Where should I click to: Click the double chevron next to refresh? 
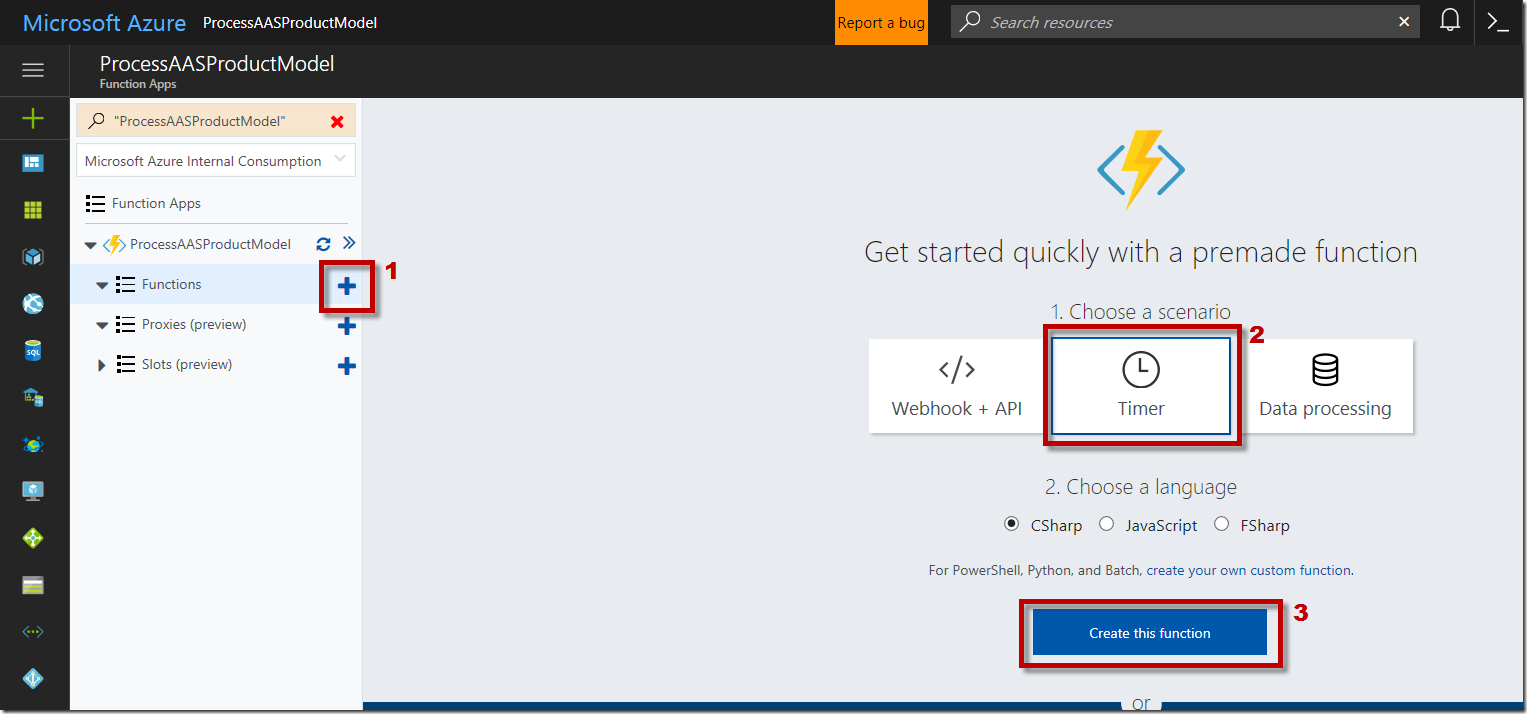pyautogui.click(x=349, y=243)
